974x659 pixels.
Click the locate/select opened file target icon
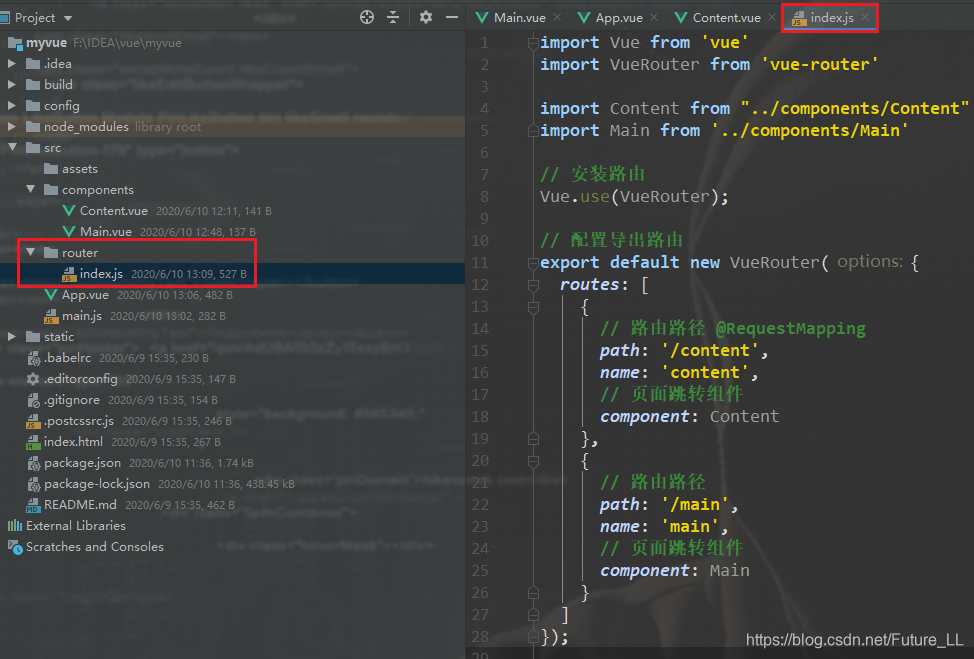367,17
